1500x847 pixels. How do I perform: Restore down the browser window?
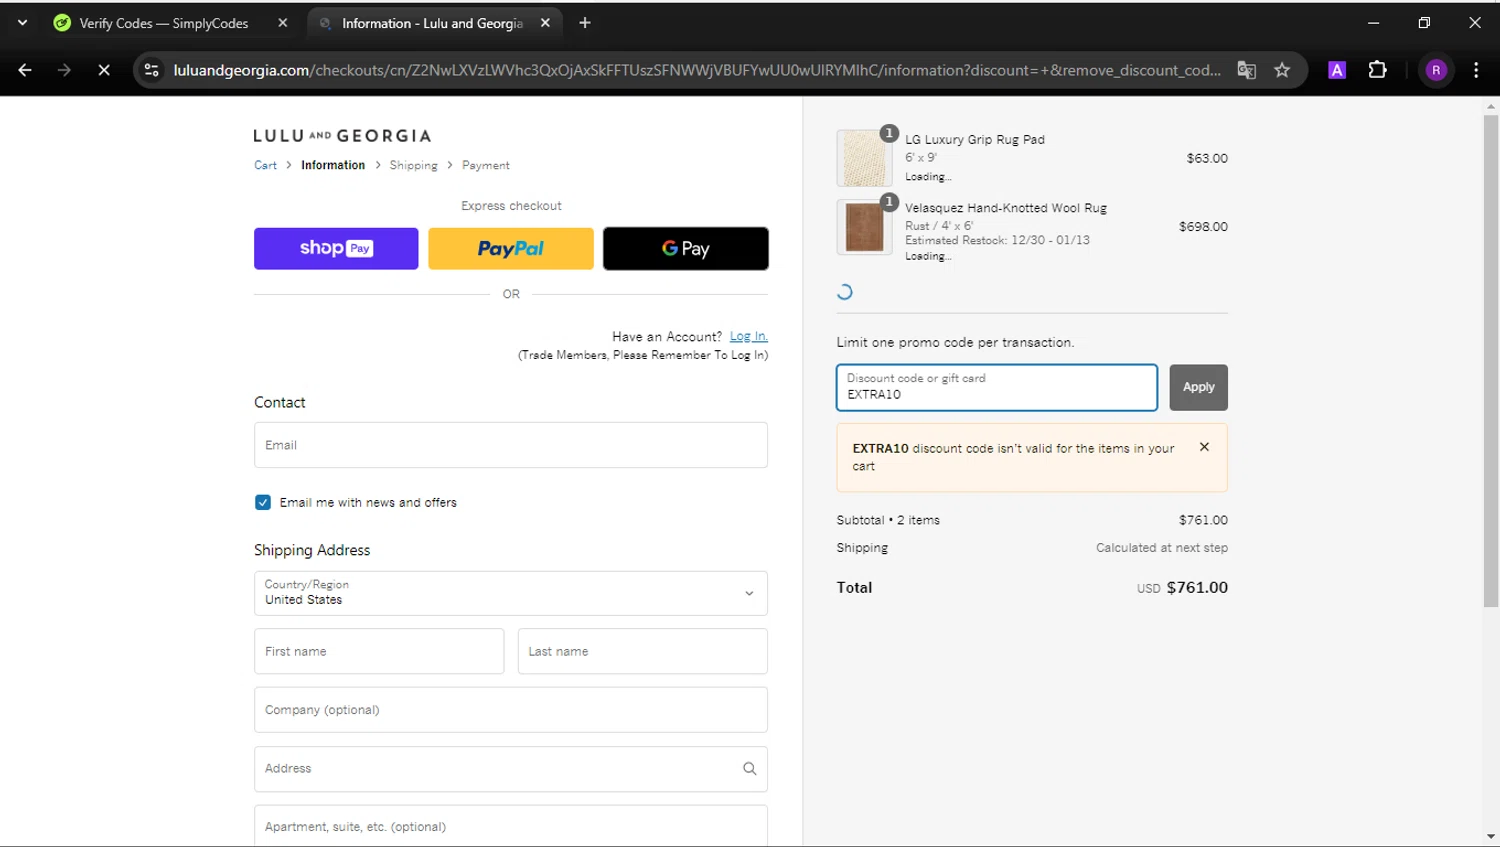coord(1424,22)
